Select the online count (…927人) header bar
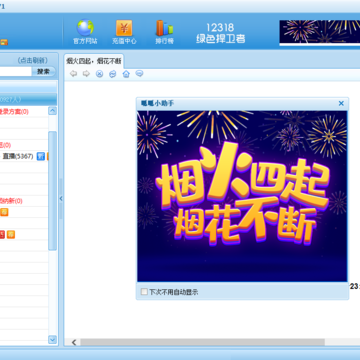The height and width of the screenshot is (360, 360). tap(28, 99)
